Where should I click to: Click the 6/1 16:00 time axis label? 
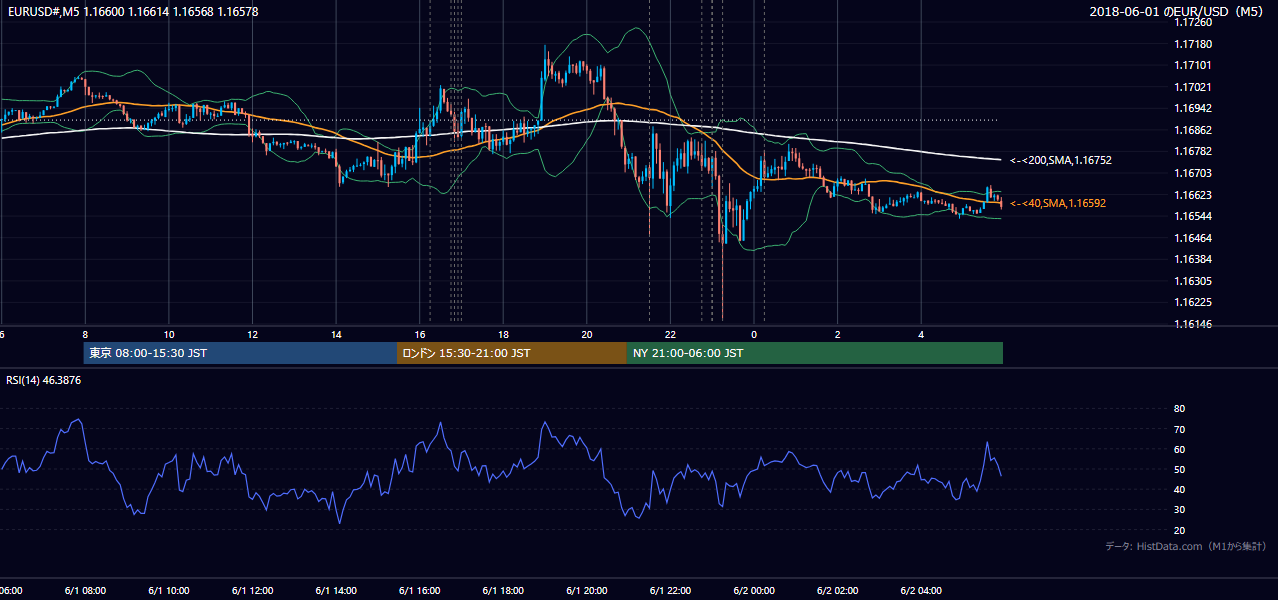[x=419, y=590]
